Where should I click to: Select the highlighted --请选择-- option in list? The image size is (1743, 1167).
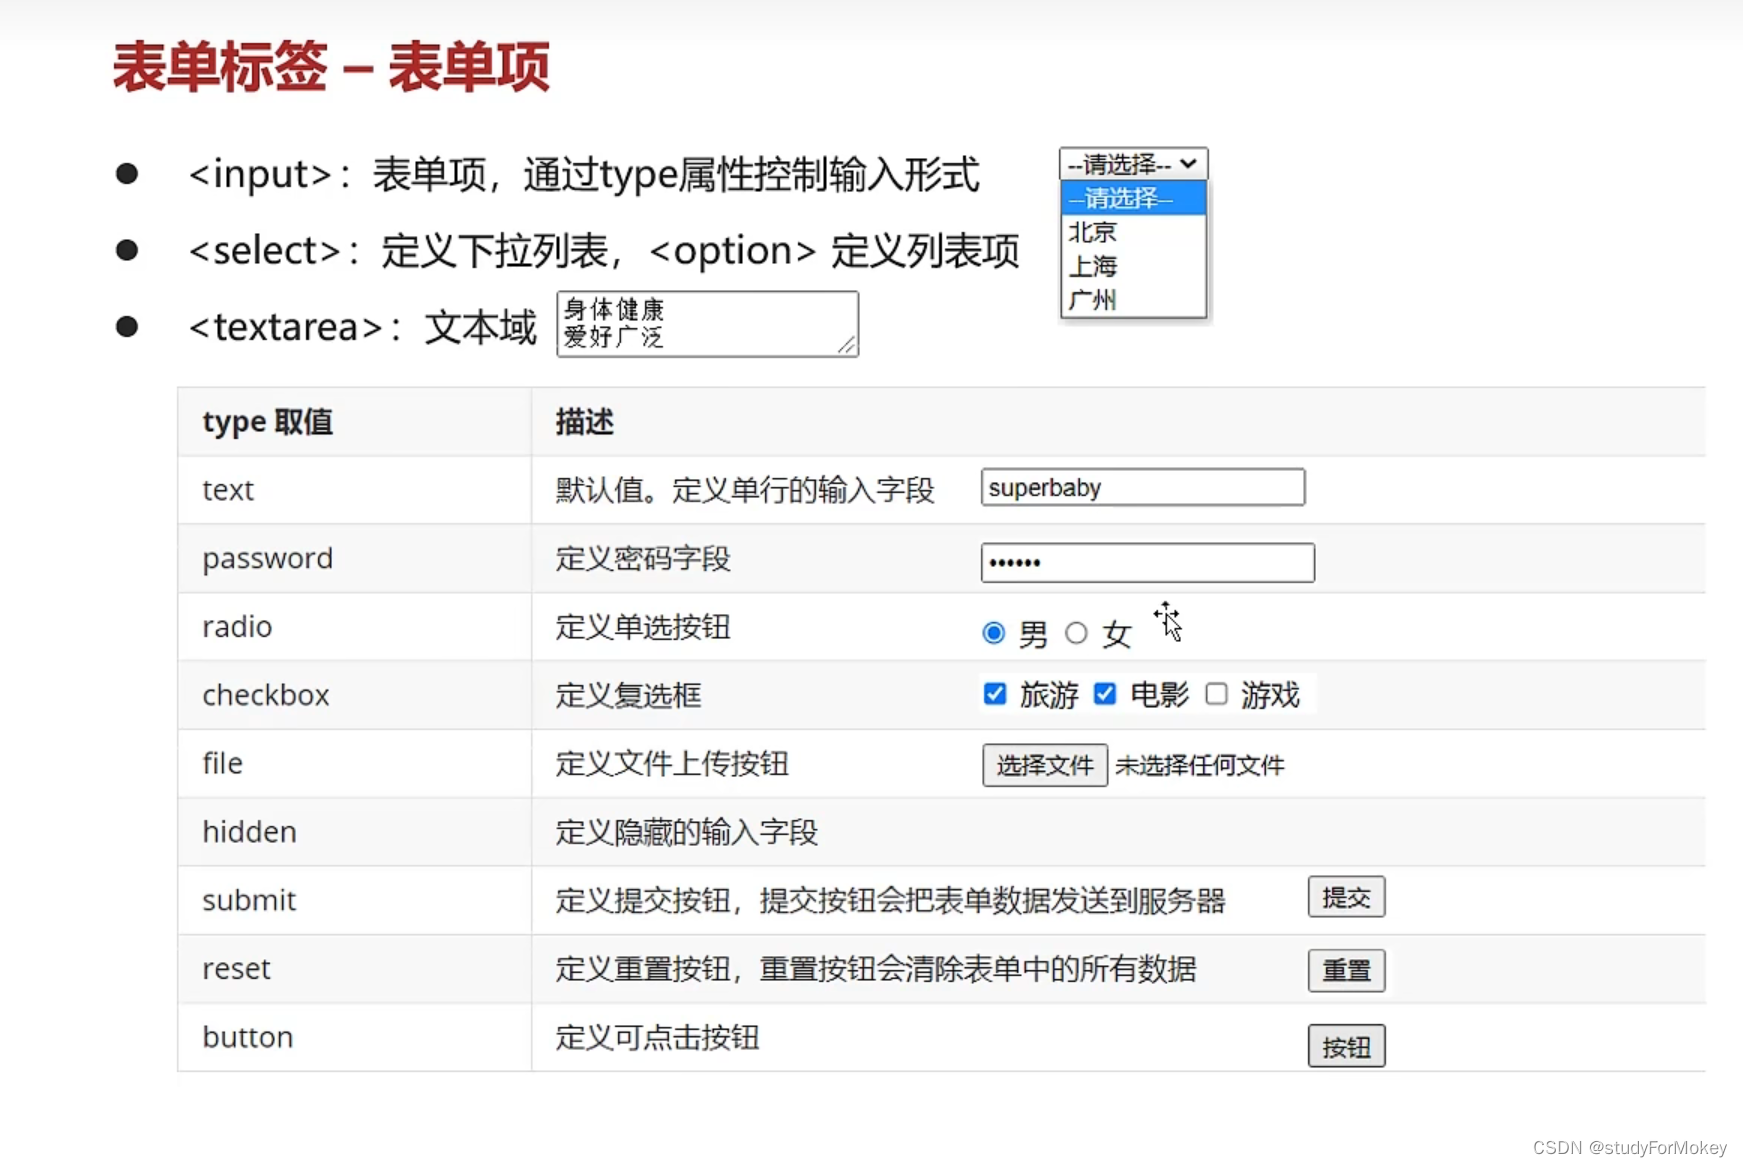[1133, 198]
